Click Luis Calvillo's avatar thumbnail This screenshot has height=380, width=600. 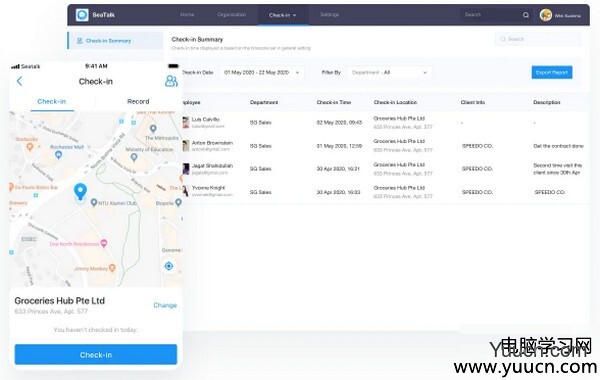[186, 122]
